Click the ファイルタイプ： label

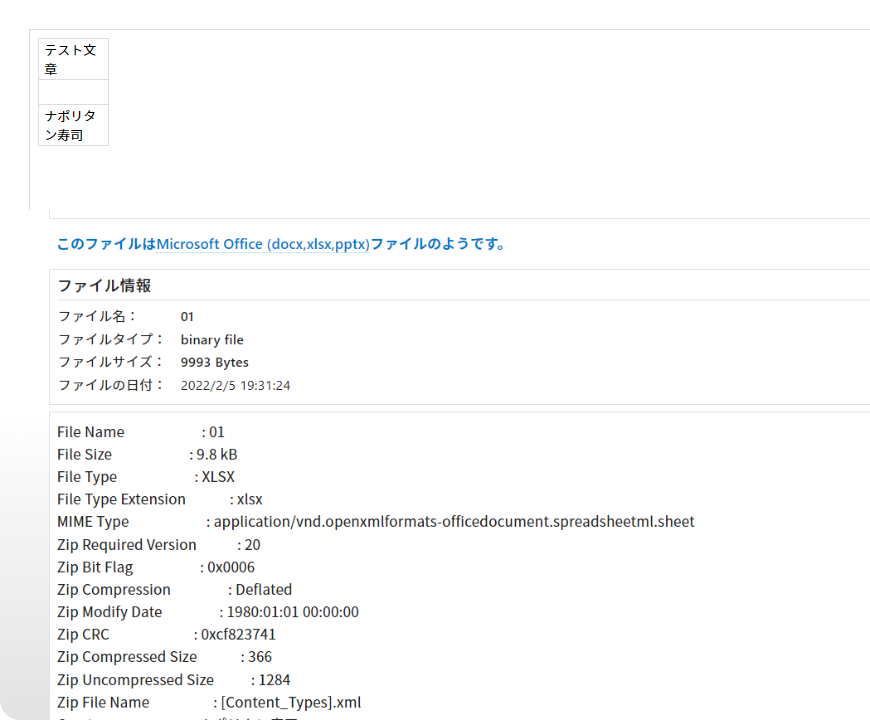[x=111, y=339]
